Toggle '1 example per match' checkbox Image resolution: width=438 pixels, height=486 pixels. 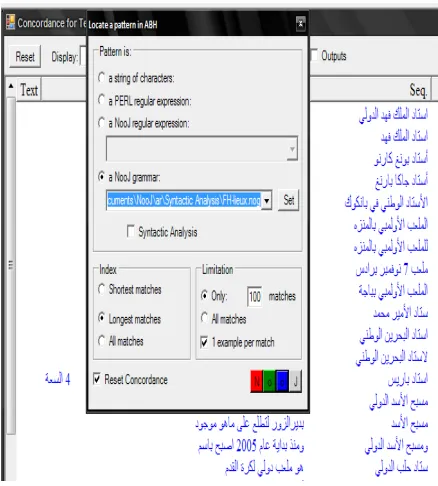point(205,342)
